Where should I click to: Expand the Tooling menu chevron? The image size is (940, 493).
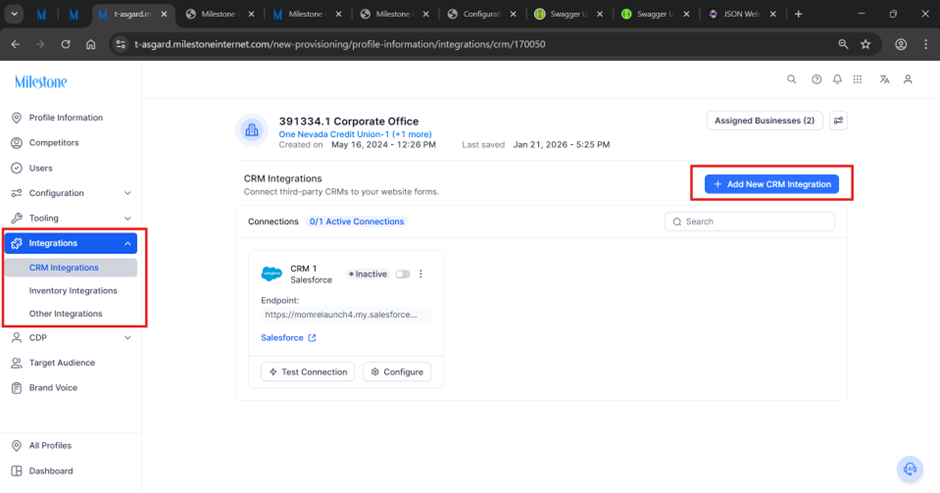[x=128, y=218]
